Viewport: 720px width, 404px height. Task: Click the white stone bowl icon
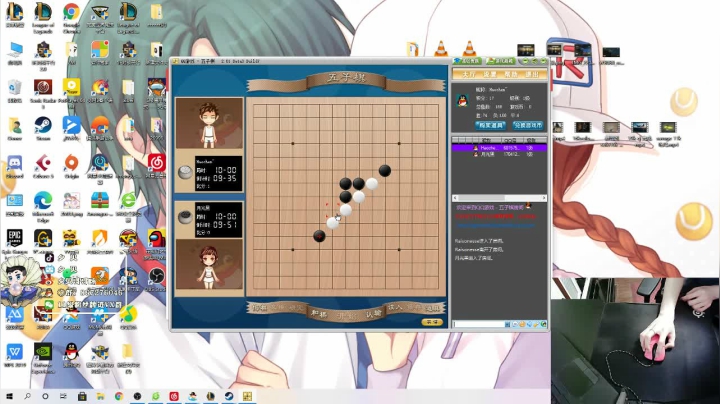click(185, 172)
